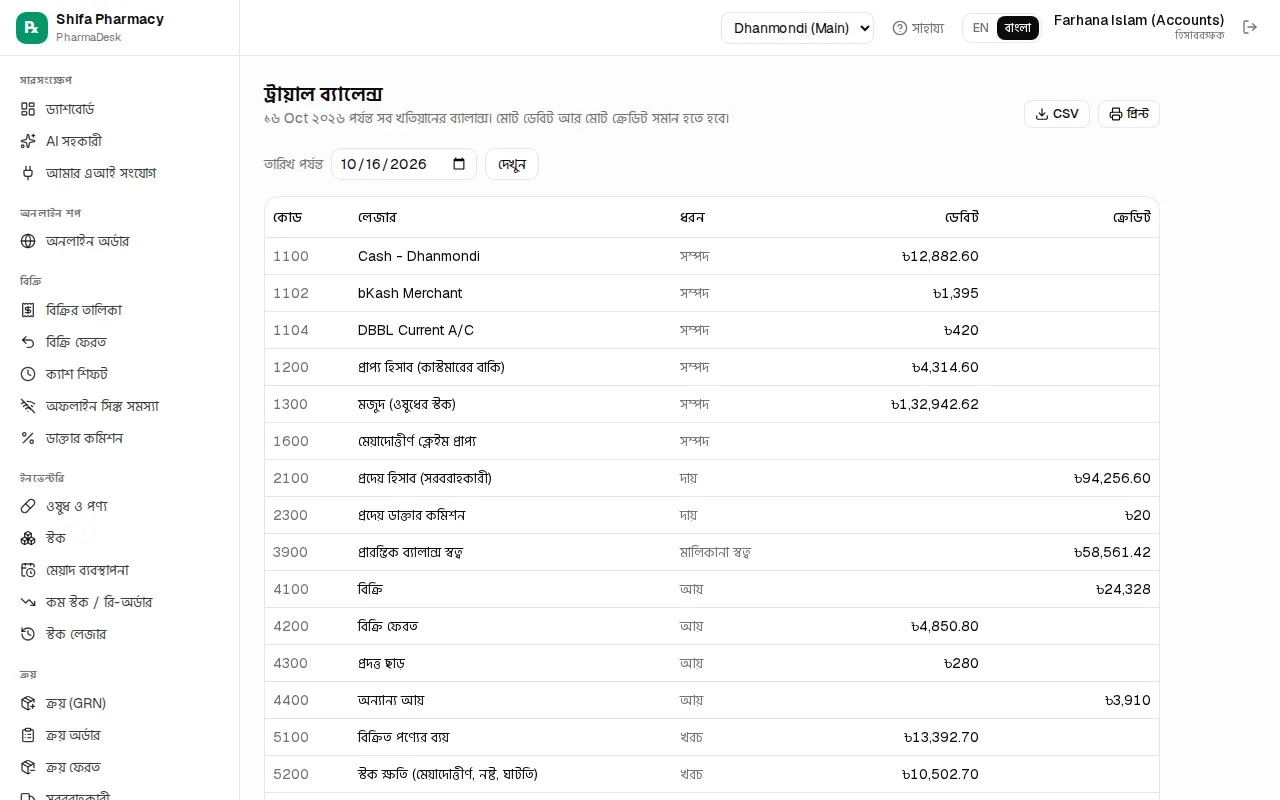Image resolution: width=1280 pixels, height=800 pixels.
Task: Click the অনলাইন অর্ডার globe icon
Action: point(28,241)
